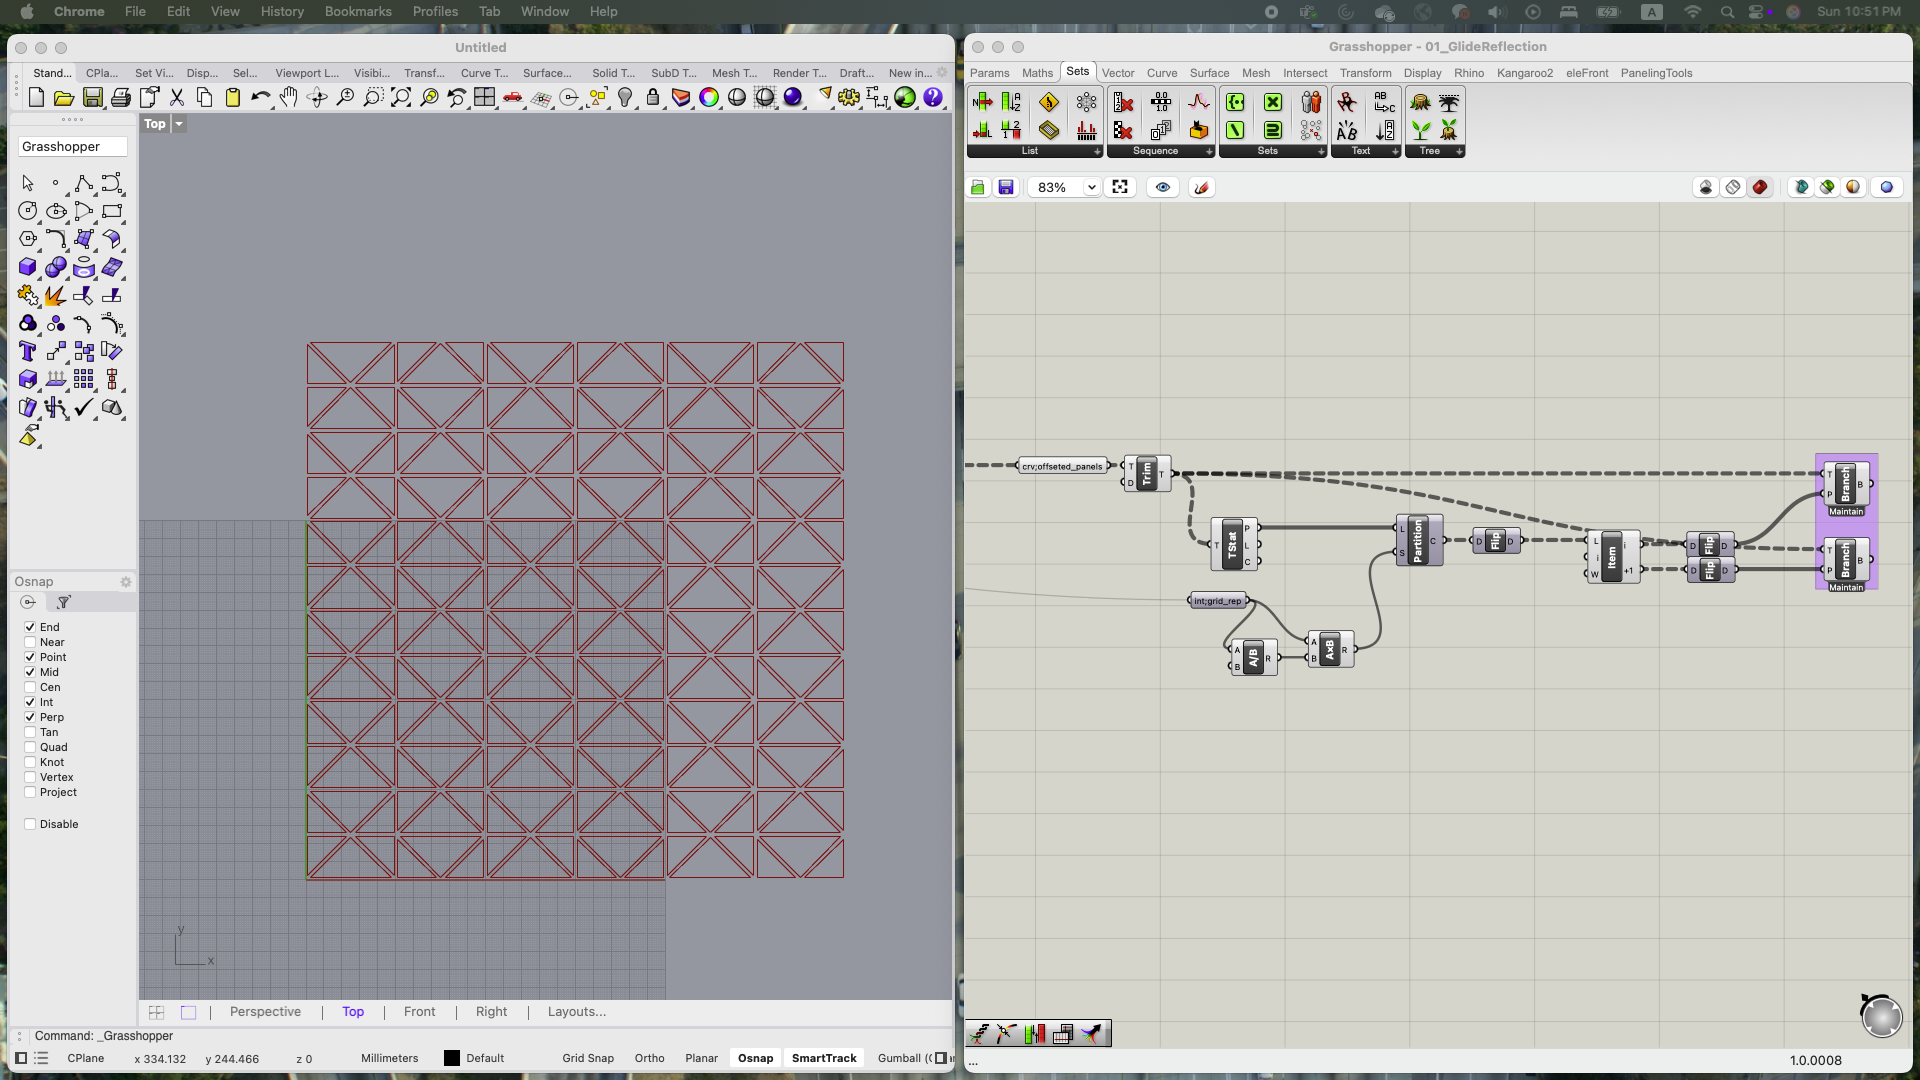Click the black Default layer color swatch

[452, 1058]
